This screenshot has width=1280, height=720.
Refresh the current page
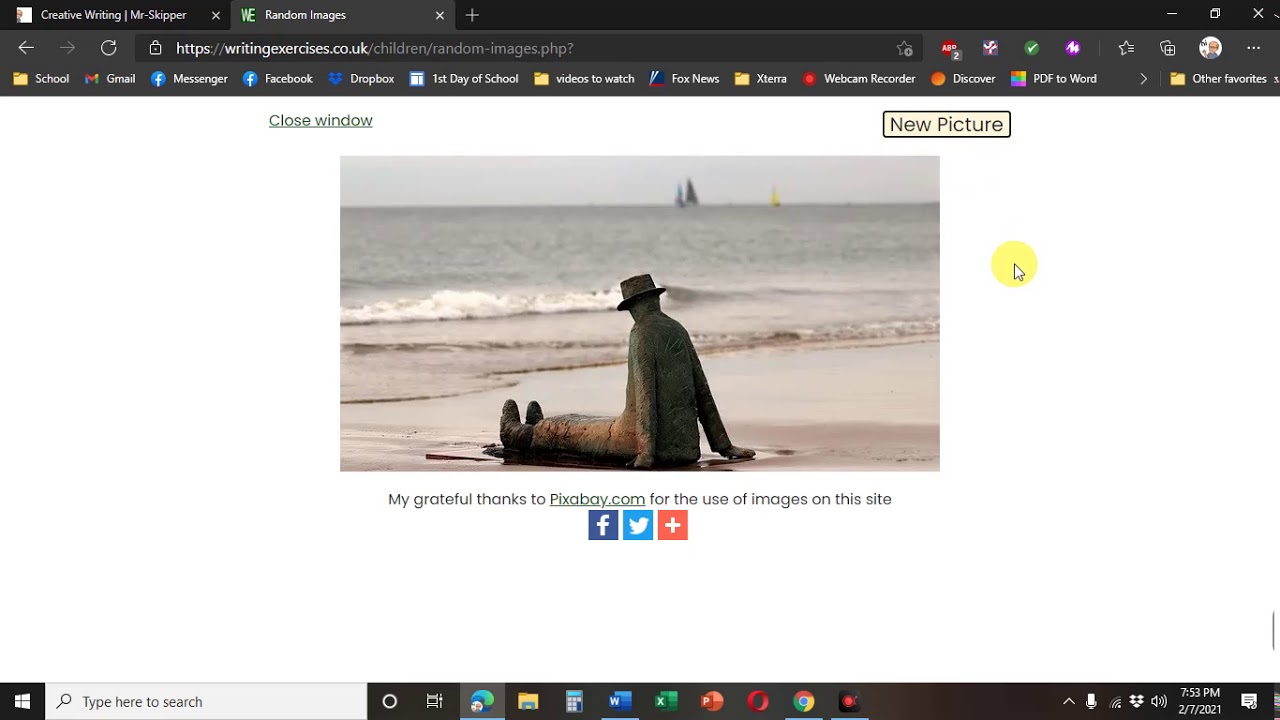tap(109, 48)
